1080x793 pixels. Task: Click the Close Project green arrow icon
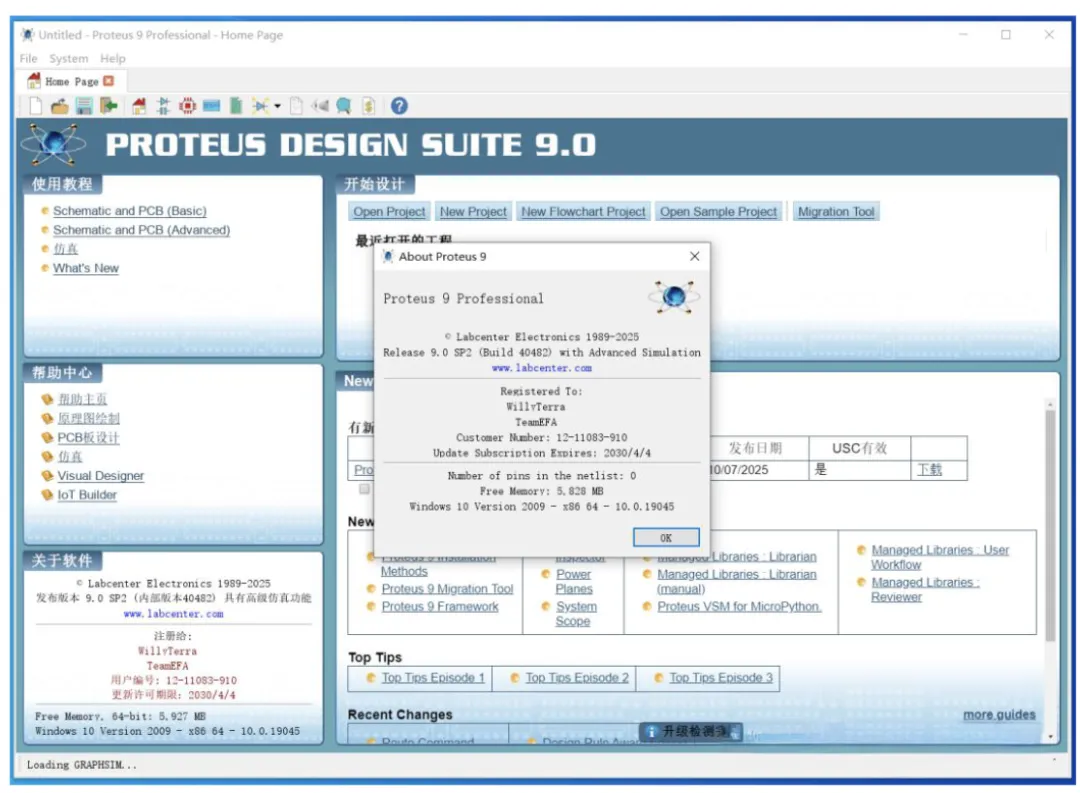tap(109, 105)
